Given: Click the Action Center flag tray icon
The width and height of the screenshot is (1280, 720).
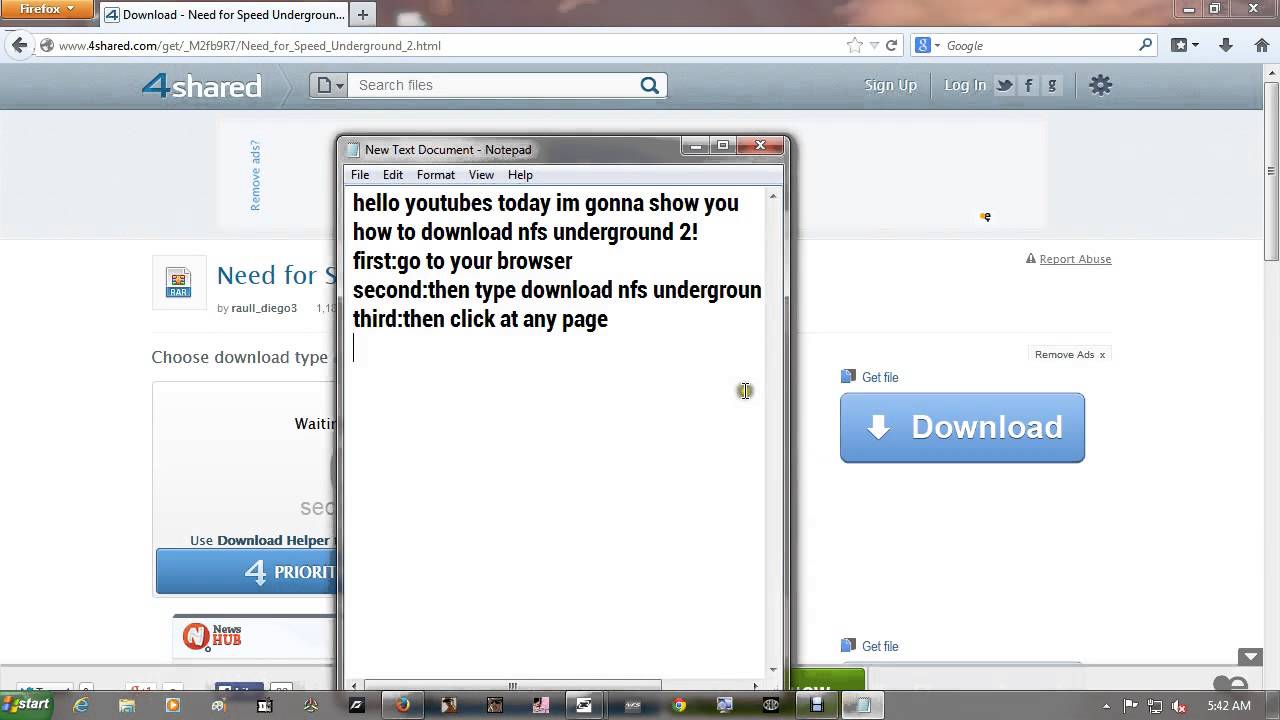Looking at the screenshot, I should click(x=1129, y=706).
